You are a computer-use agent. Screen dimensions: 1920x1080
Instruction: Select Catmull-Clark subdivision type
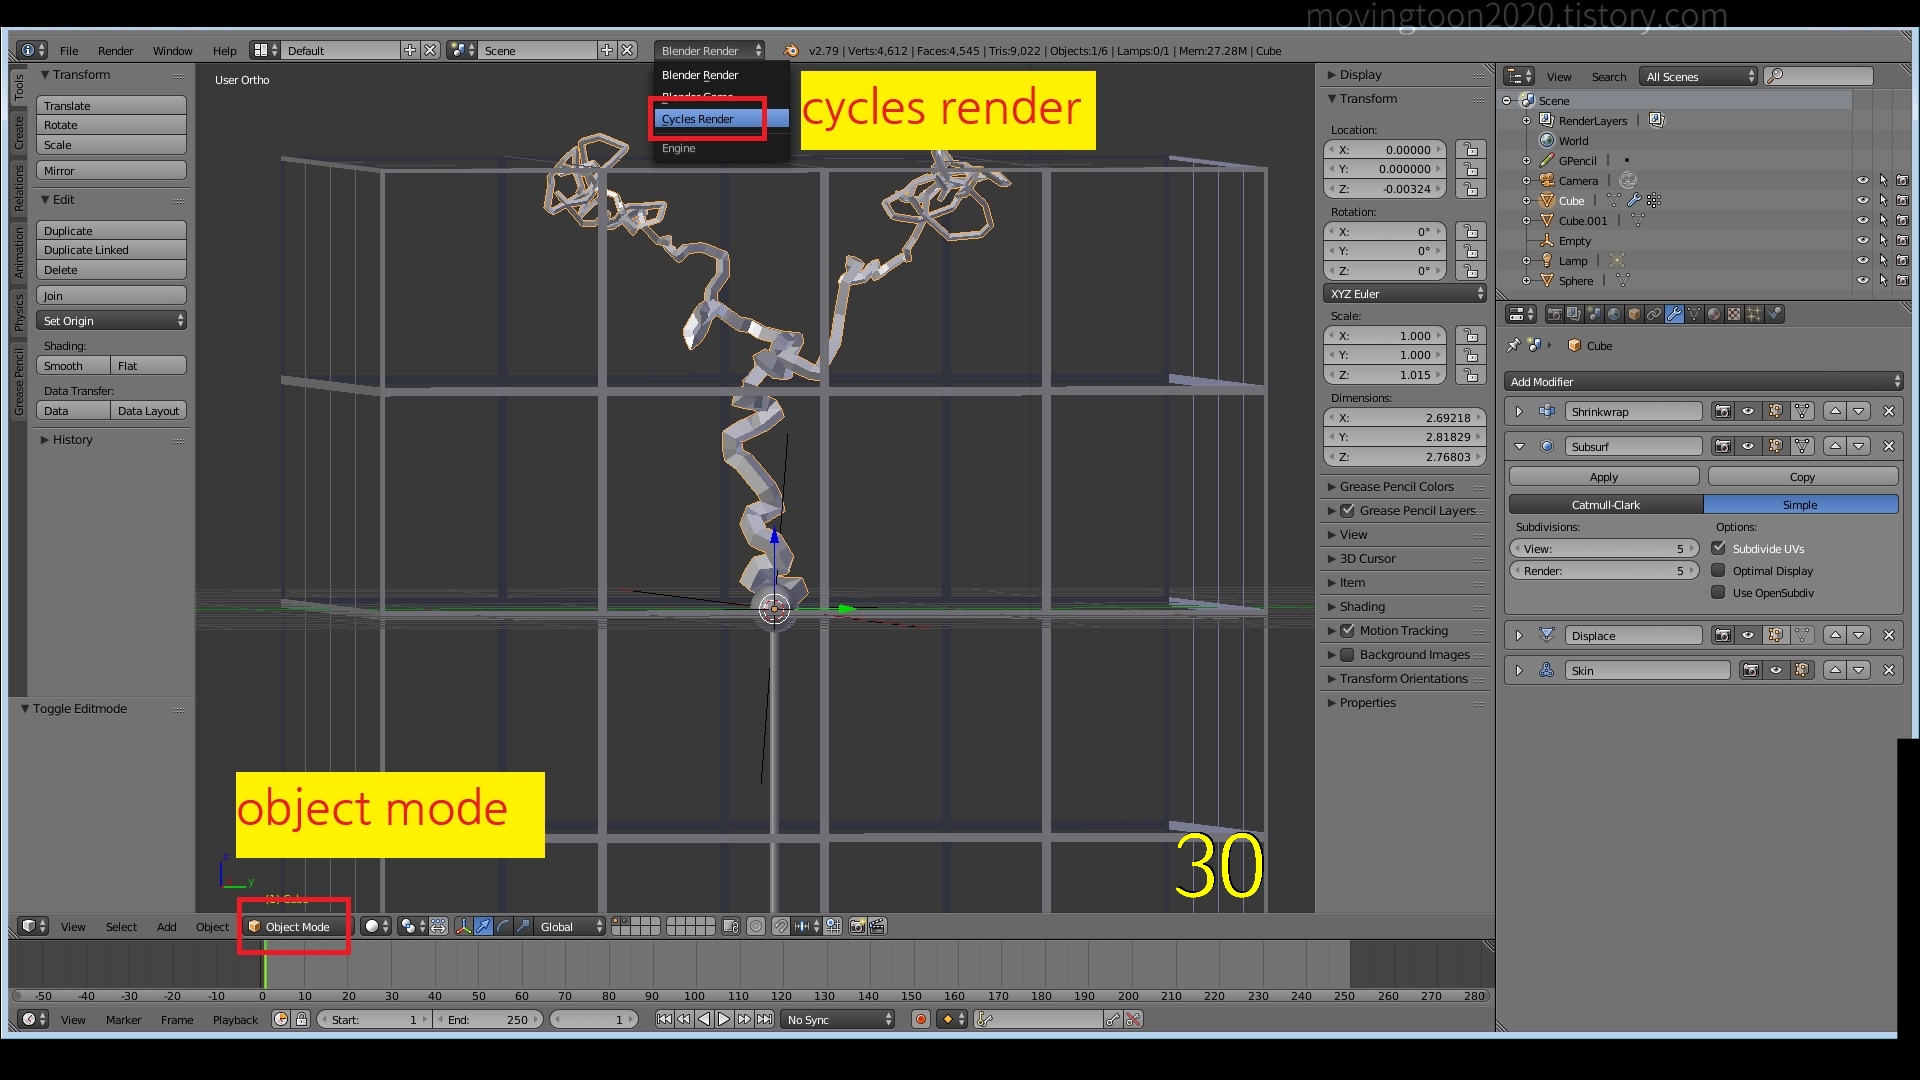coord(1606,504)
